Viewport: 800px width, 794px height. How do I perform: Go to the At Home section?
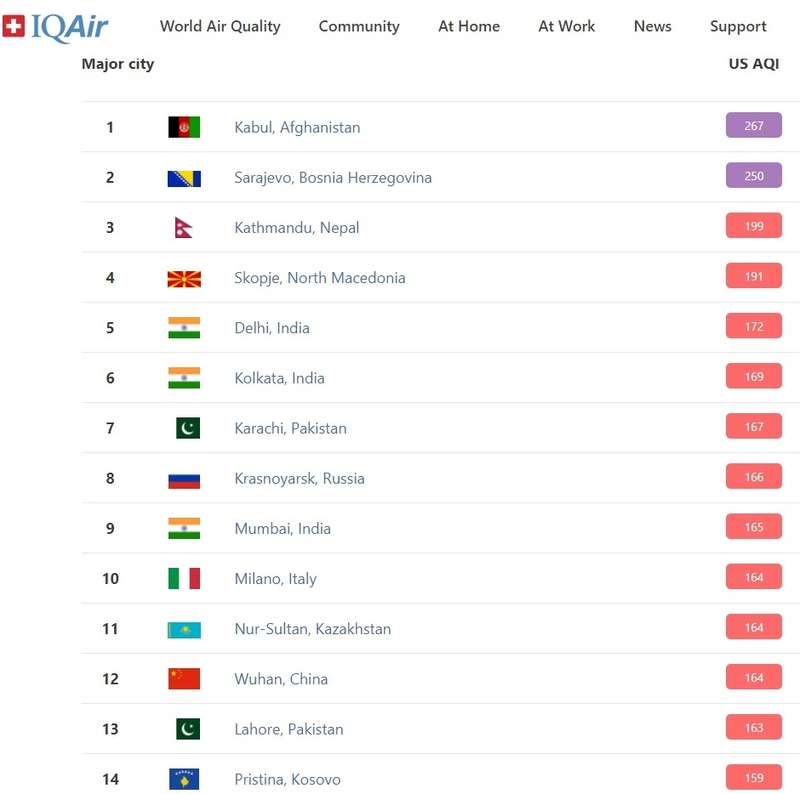click(x=469, y=27)
